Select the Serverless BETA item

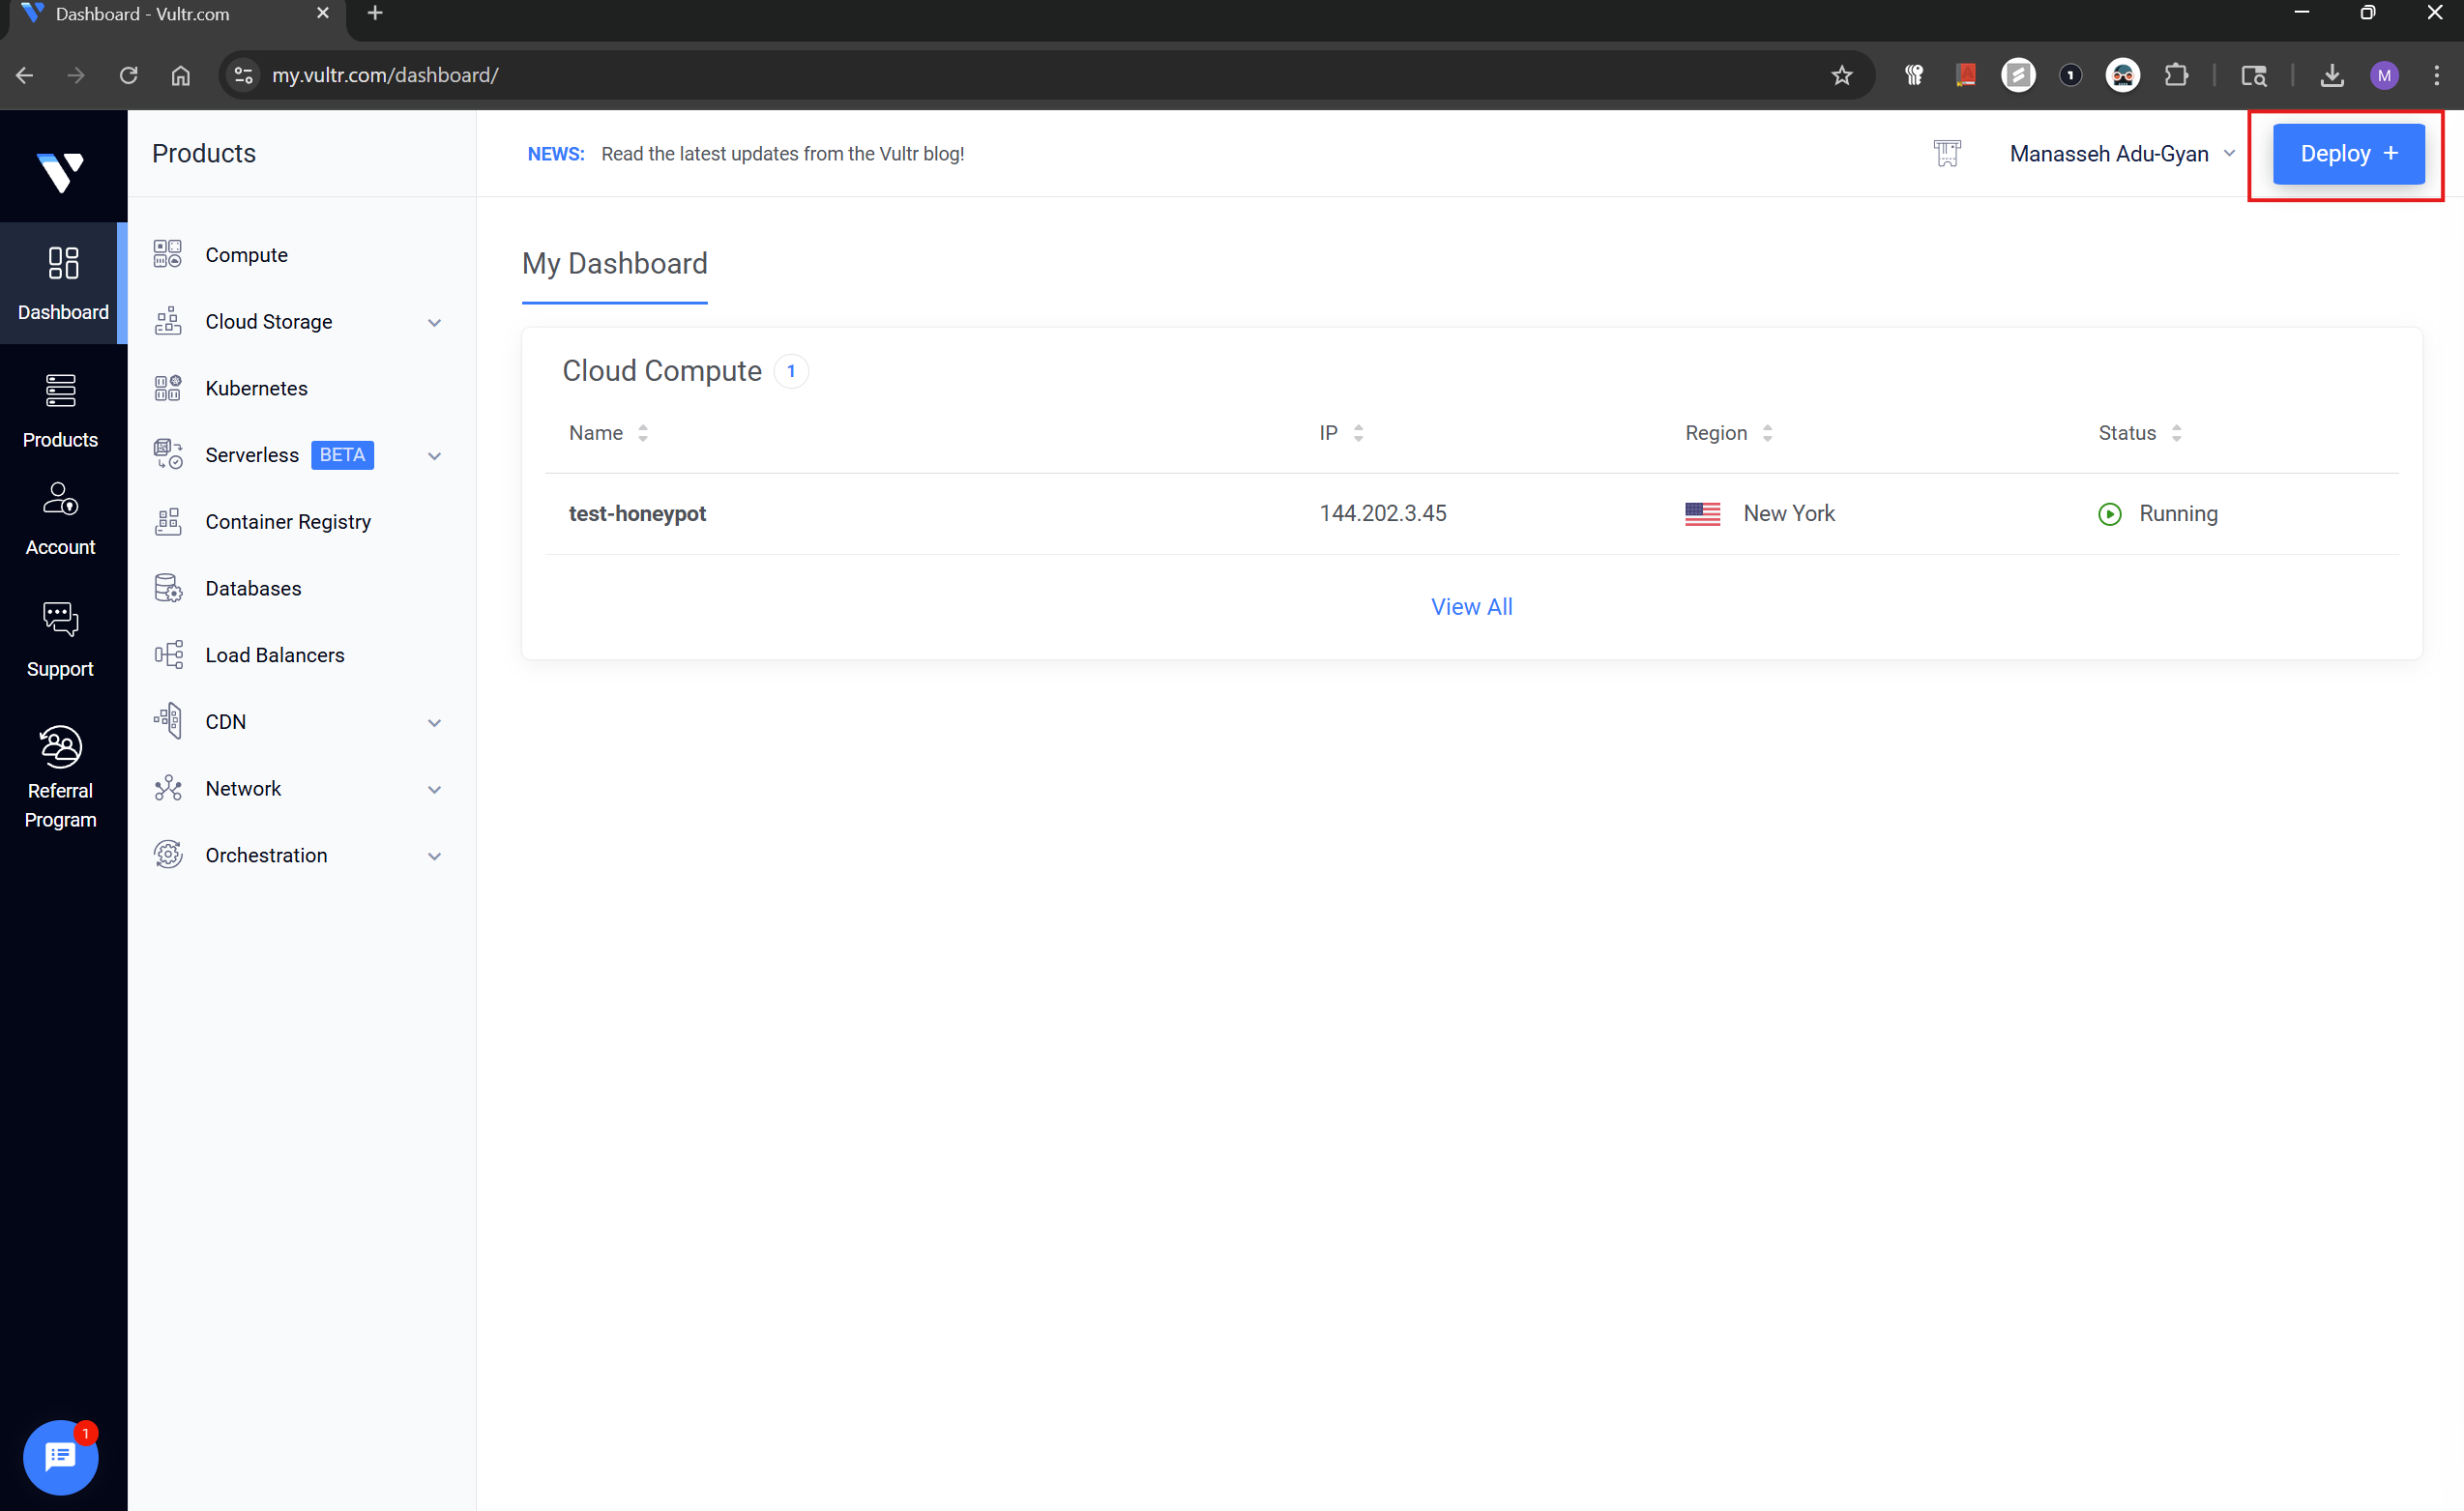(289, 455)
